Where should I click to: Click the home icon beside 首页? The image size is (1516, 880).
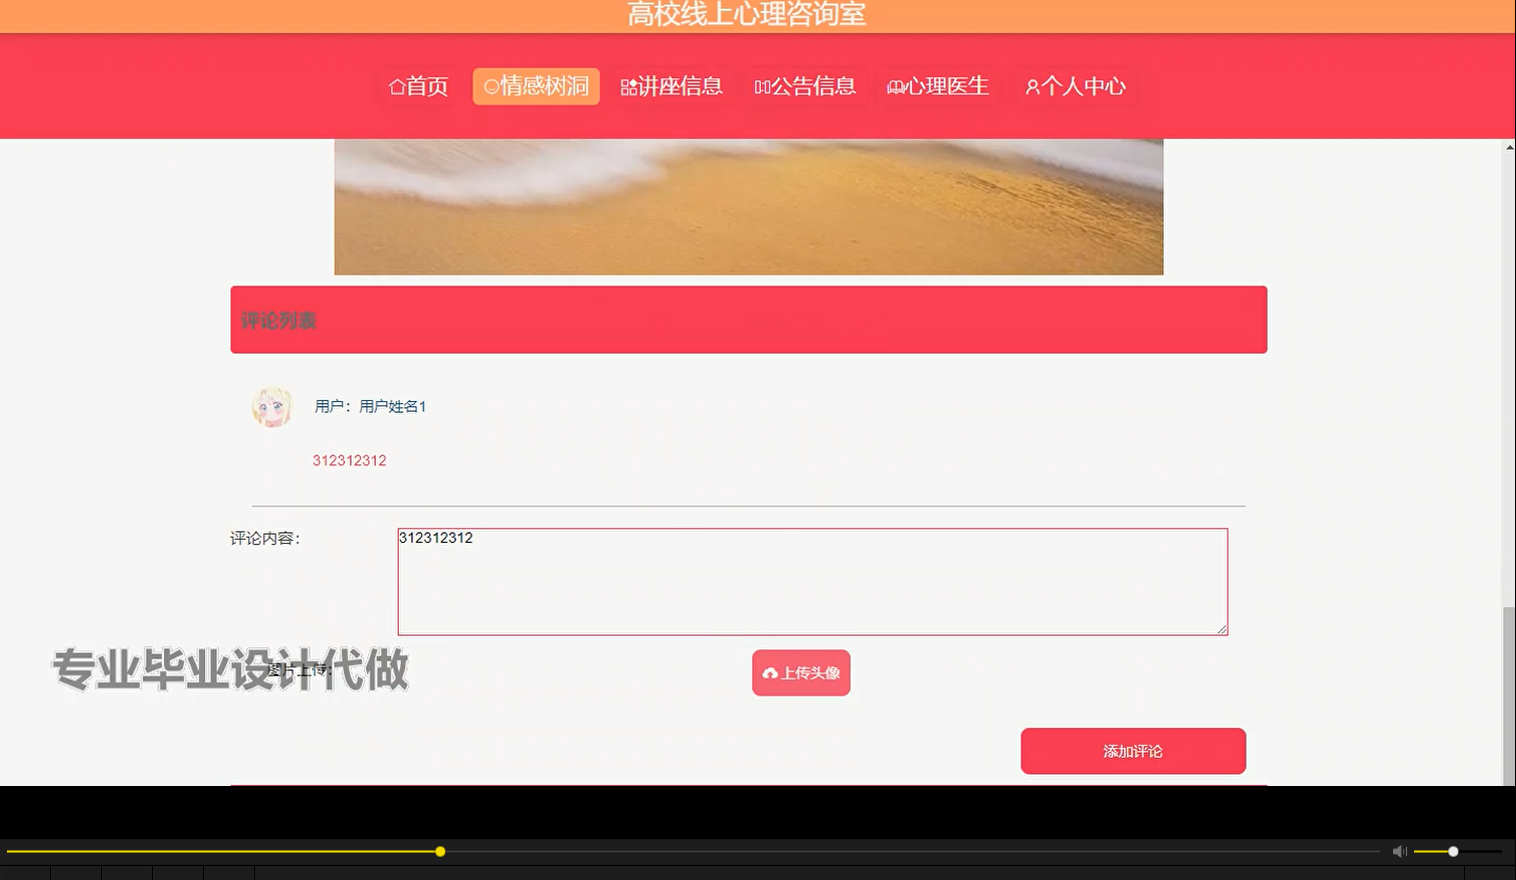tap(397, 87)
